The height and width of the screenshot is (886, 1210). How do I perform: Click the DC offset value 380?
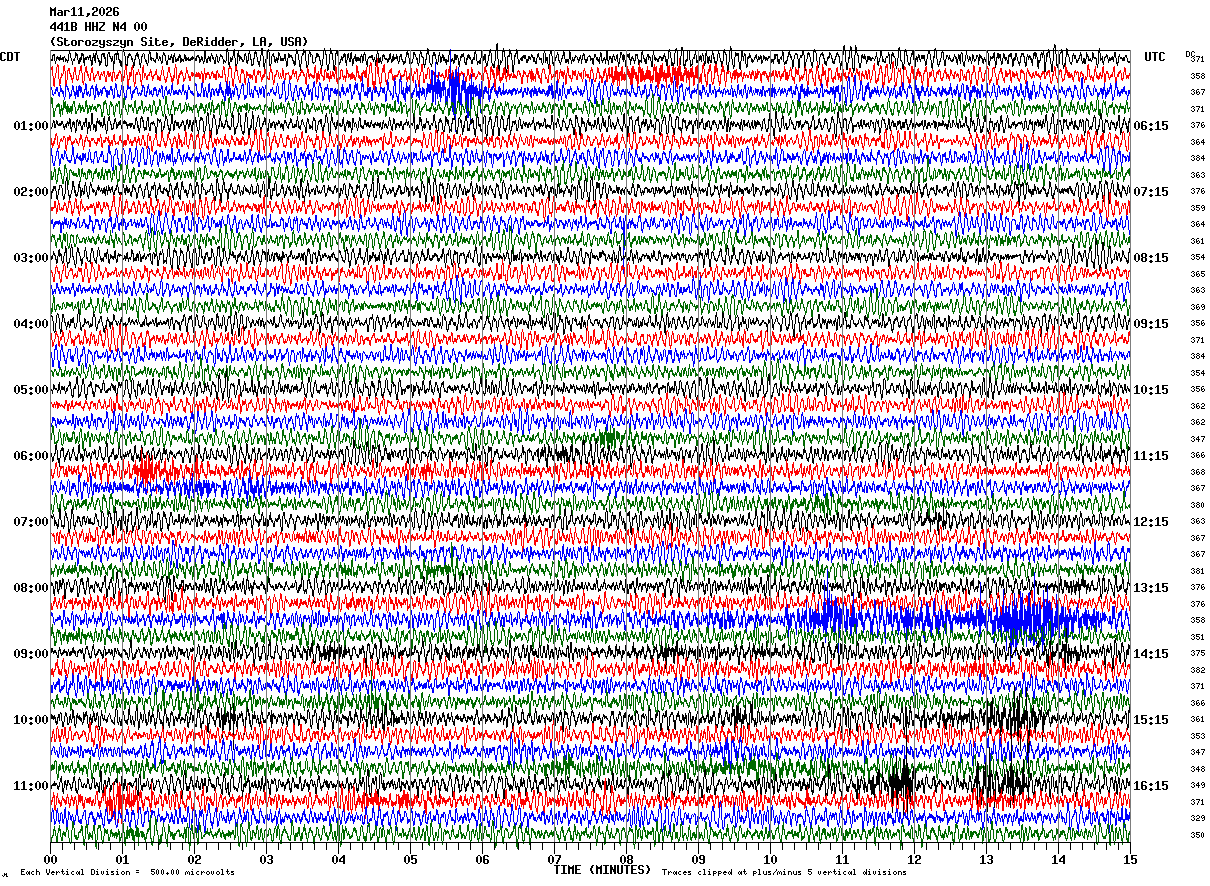[1197, 505]
